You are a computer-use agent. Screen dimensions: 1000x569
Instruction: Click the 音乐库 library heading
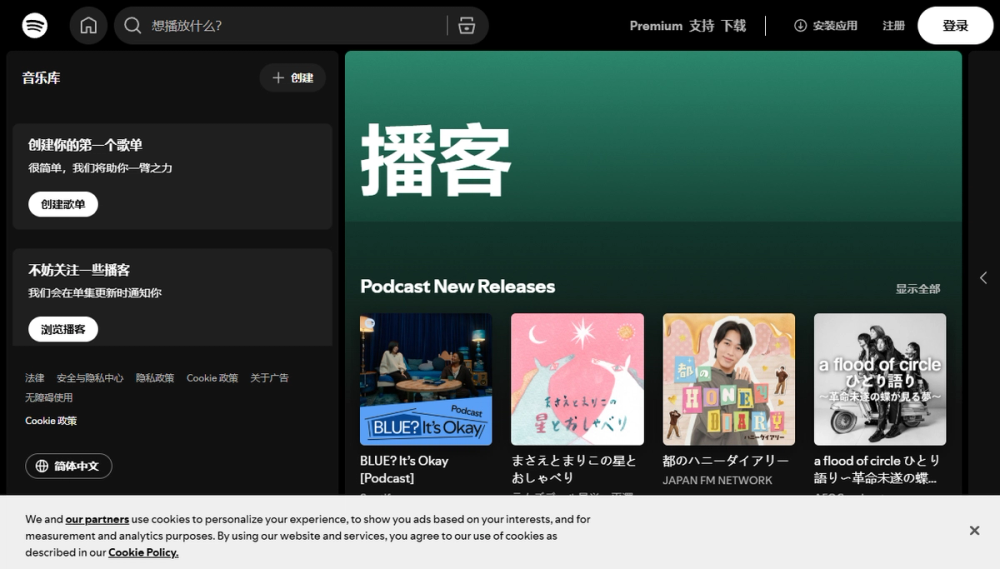click(41, 78)
